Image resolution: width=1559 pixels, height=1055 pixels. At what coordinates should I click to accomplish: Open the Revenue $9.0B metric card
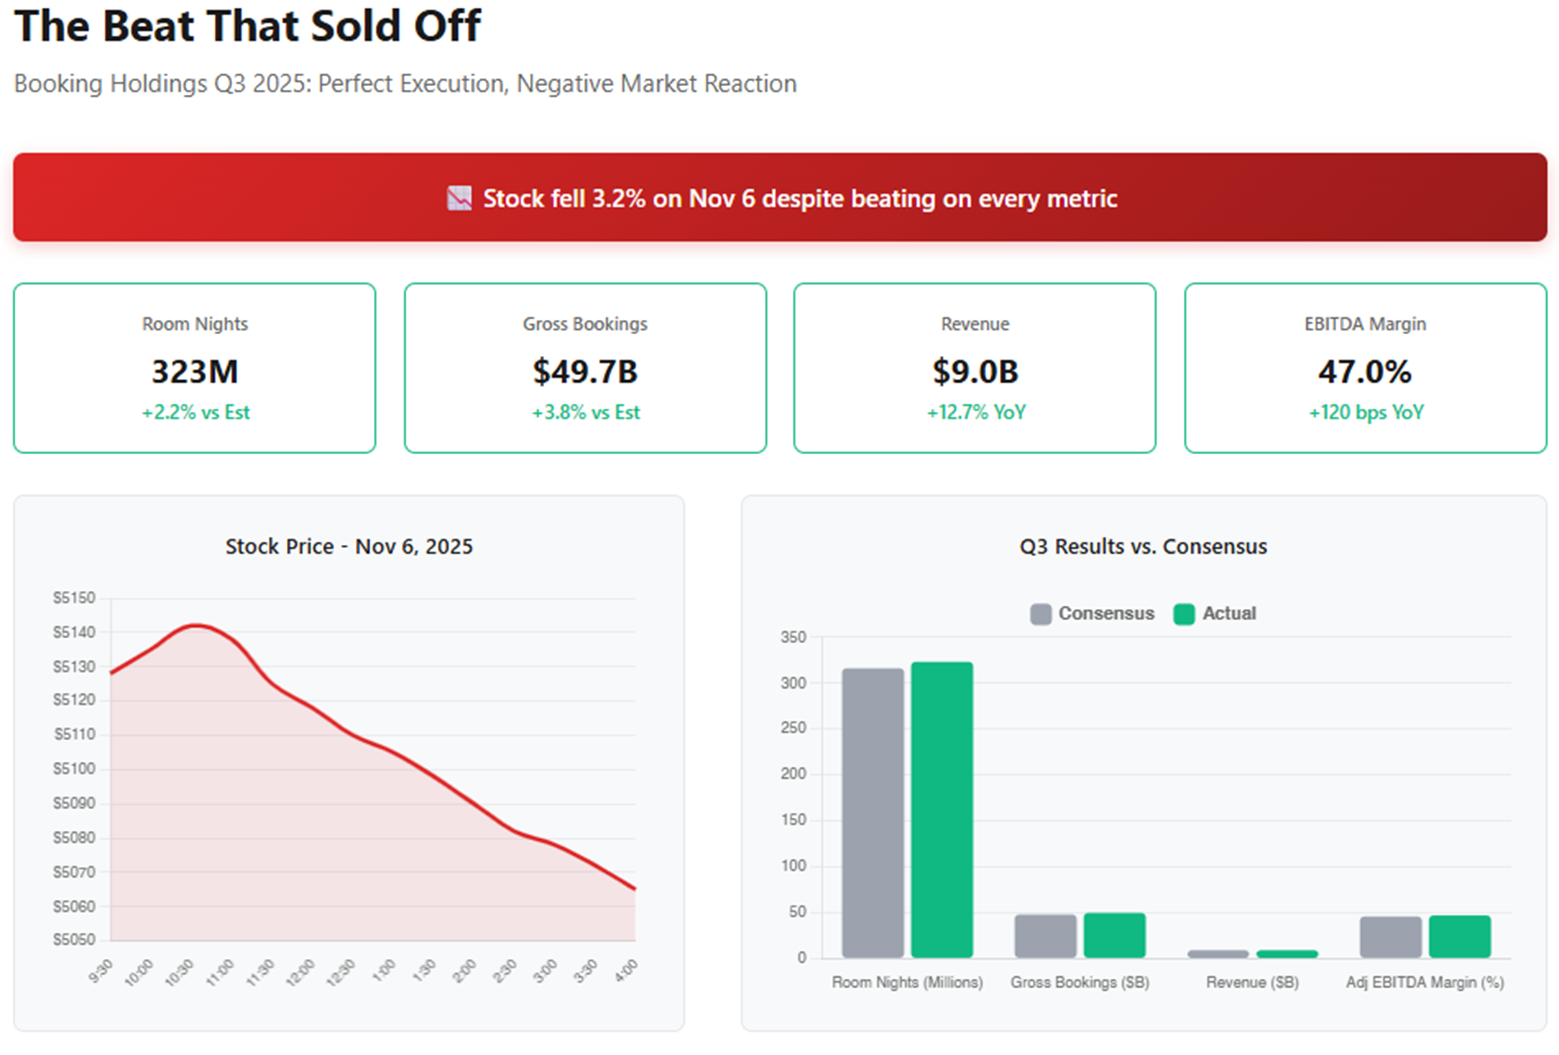[x=975, y=368]
